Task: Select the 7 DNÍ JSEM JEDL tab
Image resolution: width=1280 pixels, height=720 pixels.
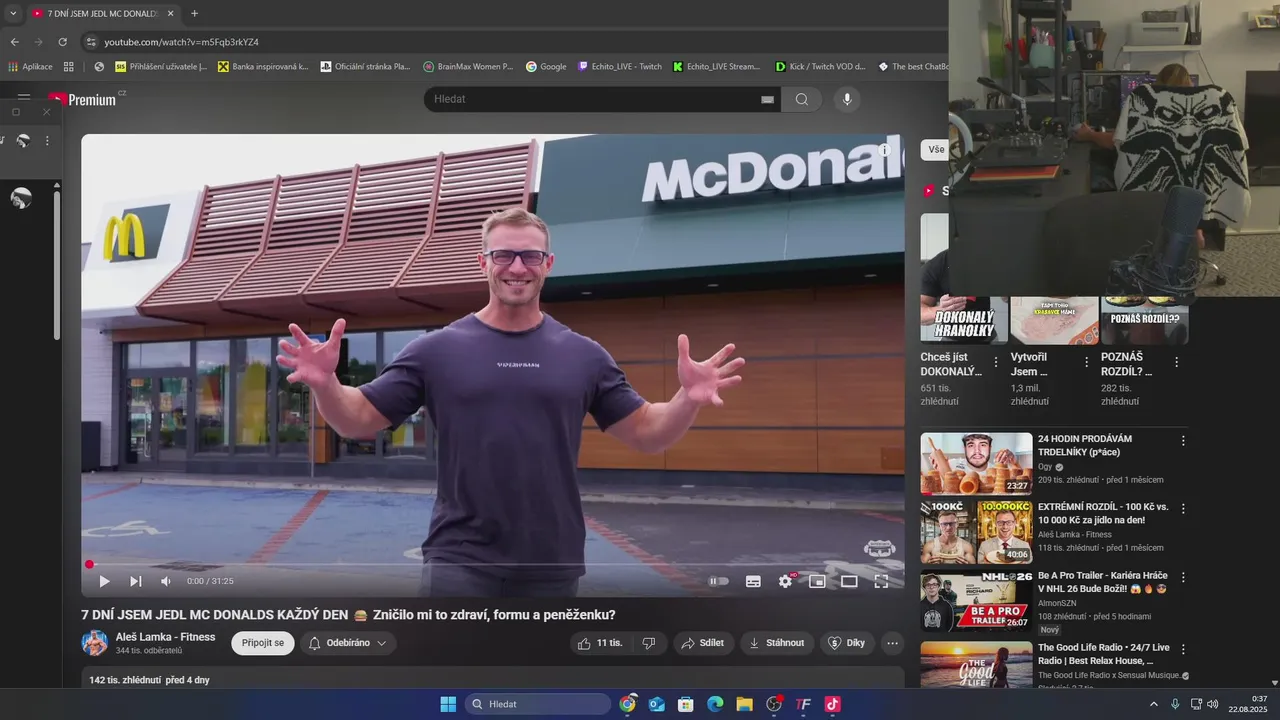Action: (103, 13)
